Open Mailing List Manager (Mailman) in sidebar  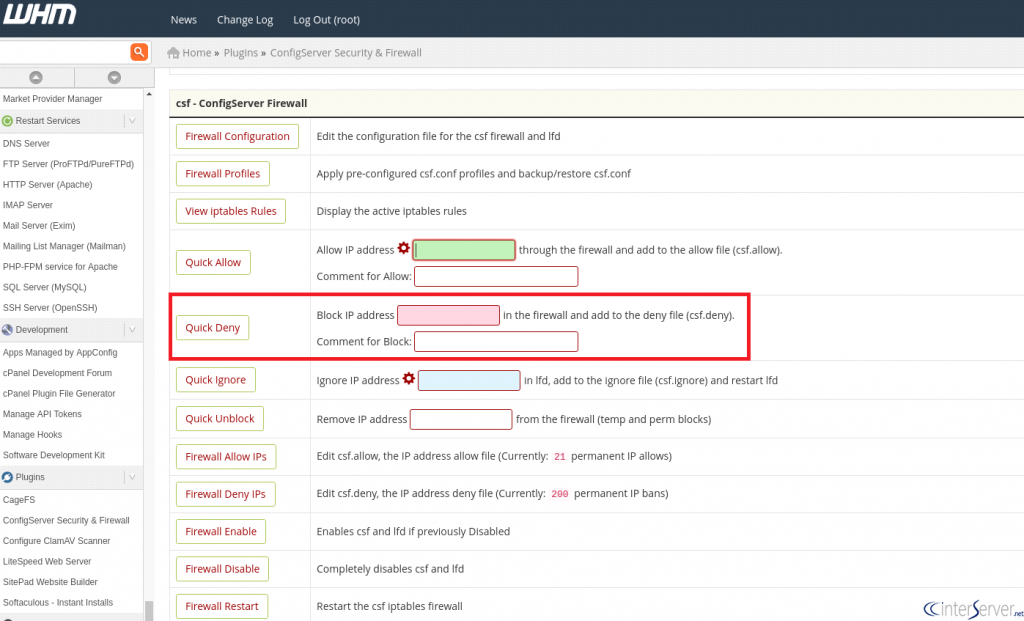[x=64, y=246]
